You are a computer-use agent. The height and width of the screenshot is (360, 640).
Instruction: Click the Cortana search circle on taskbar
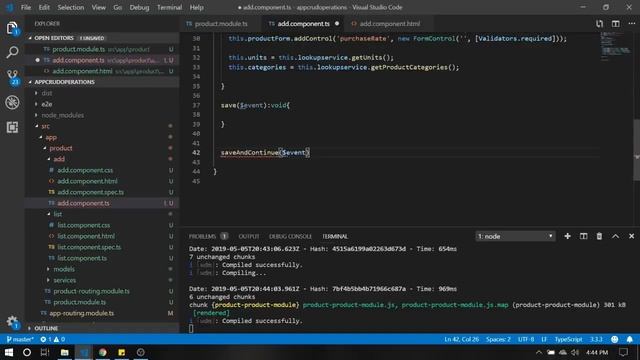tap(27, 352)
